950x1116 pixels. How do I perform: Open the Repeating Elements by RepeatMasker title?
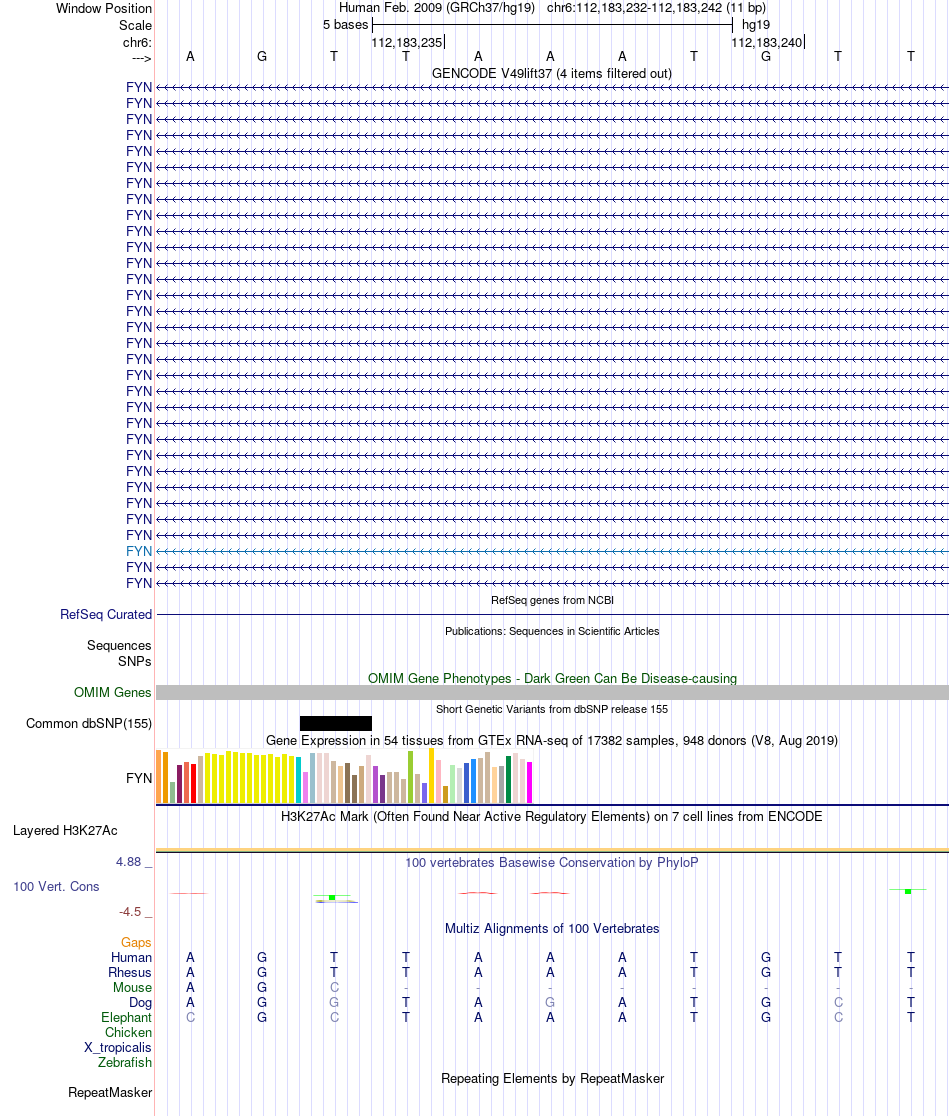tap(552, 1078)
